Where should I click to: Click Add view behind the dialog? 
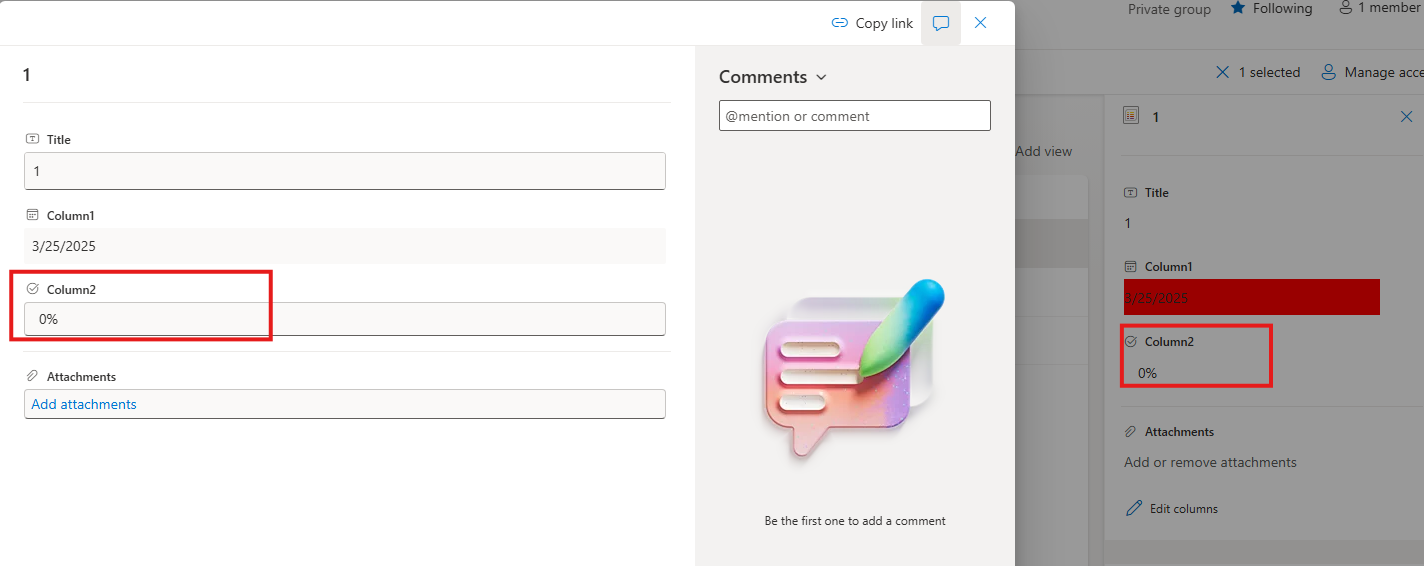[1043, 151]
